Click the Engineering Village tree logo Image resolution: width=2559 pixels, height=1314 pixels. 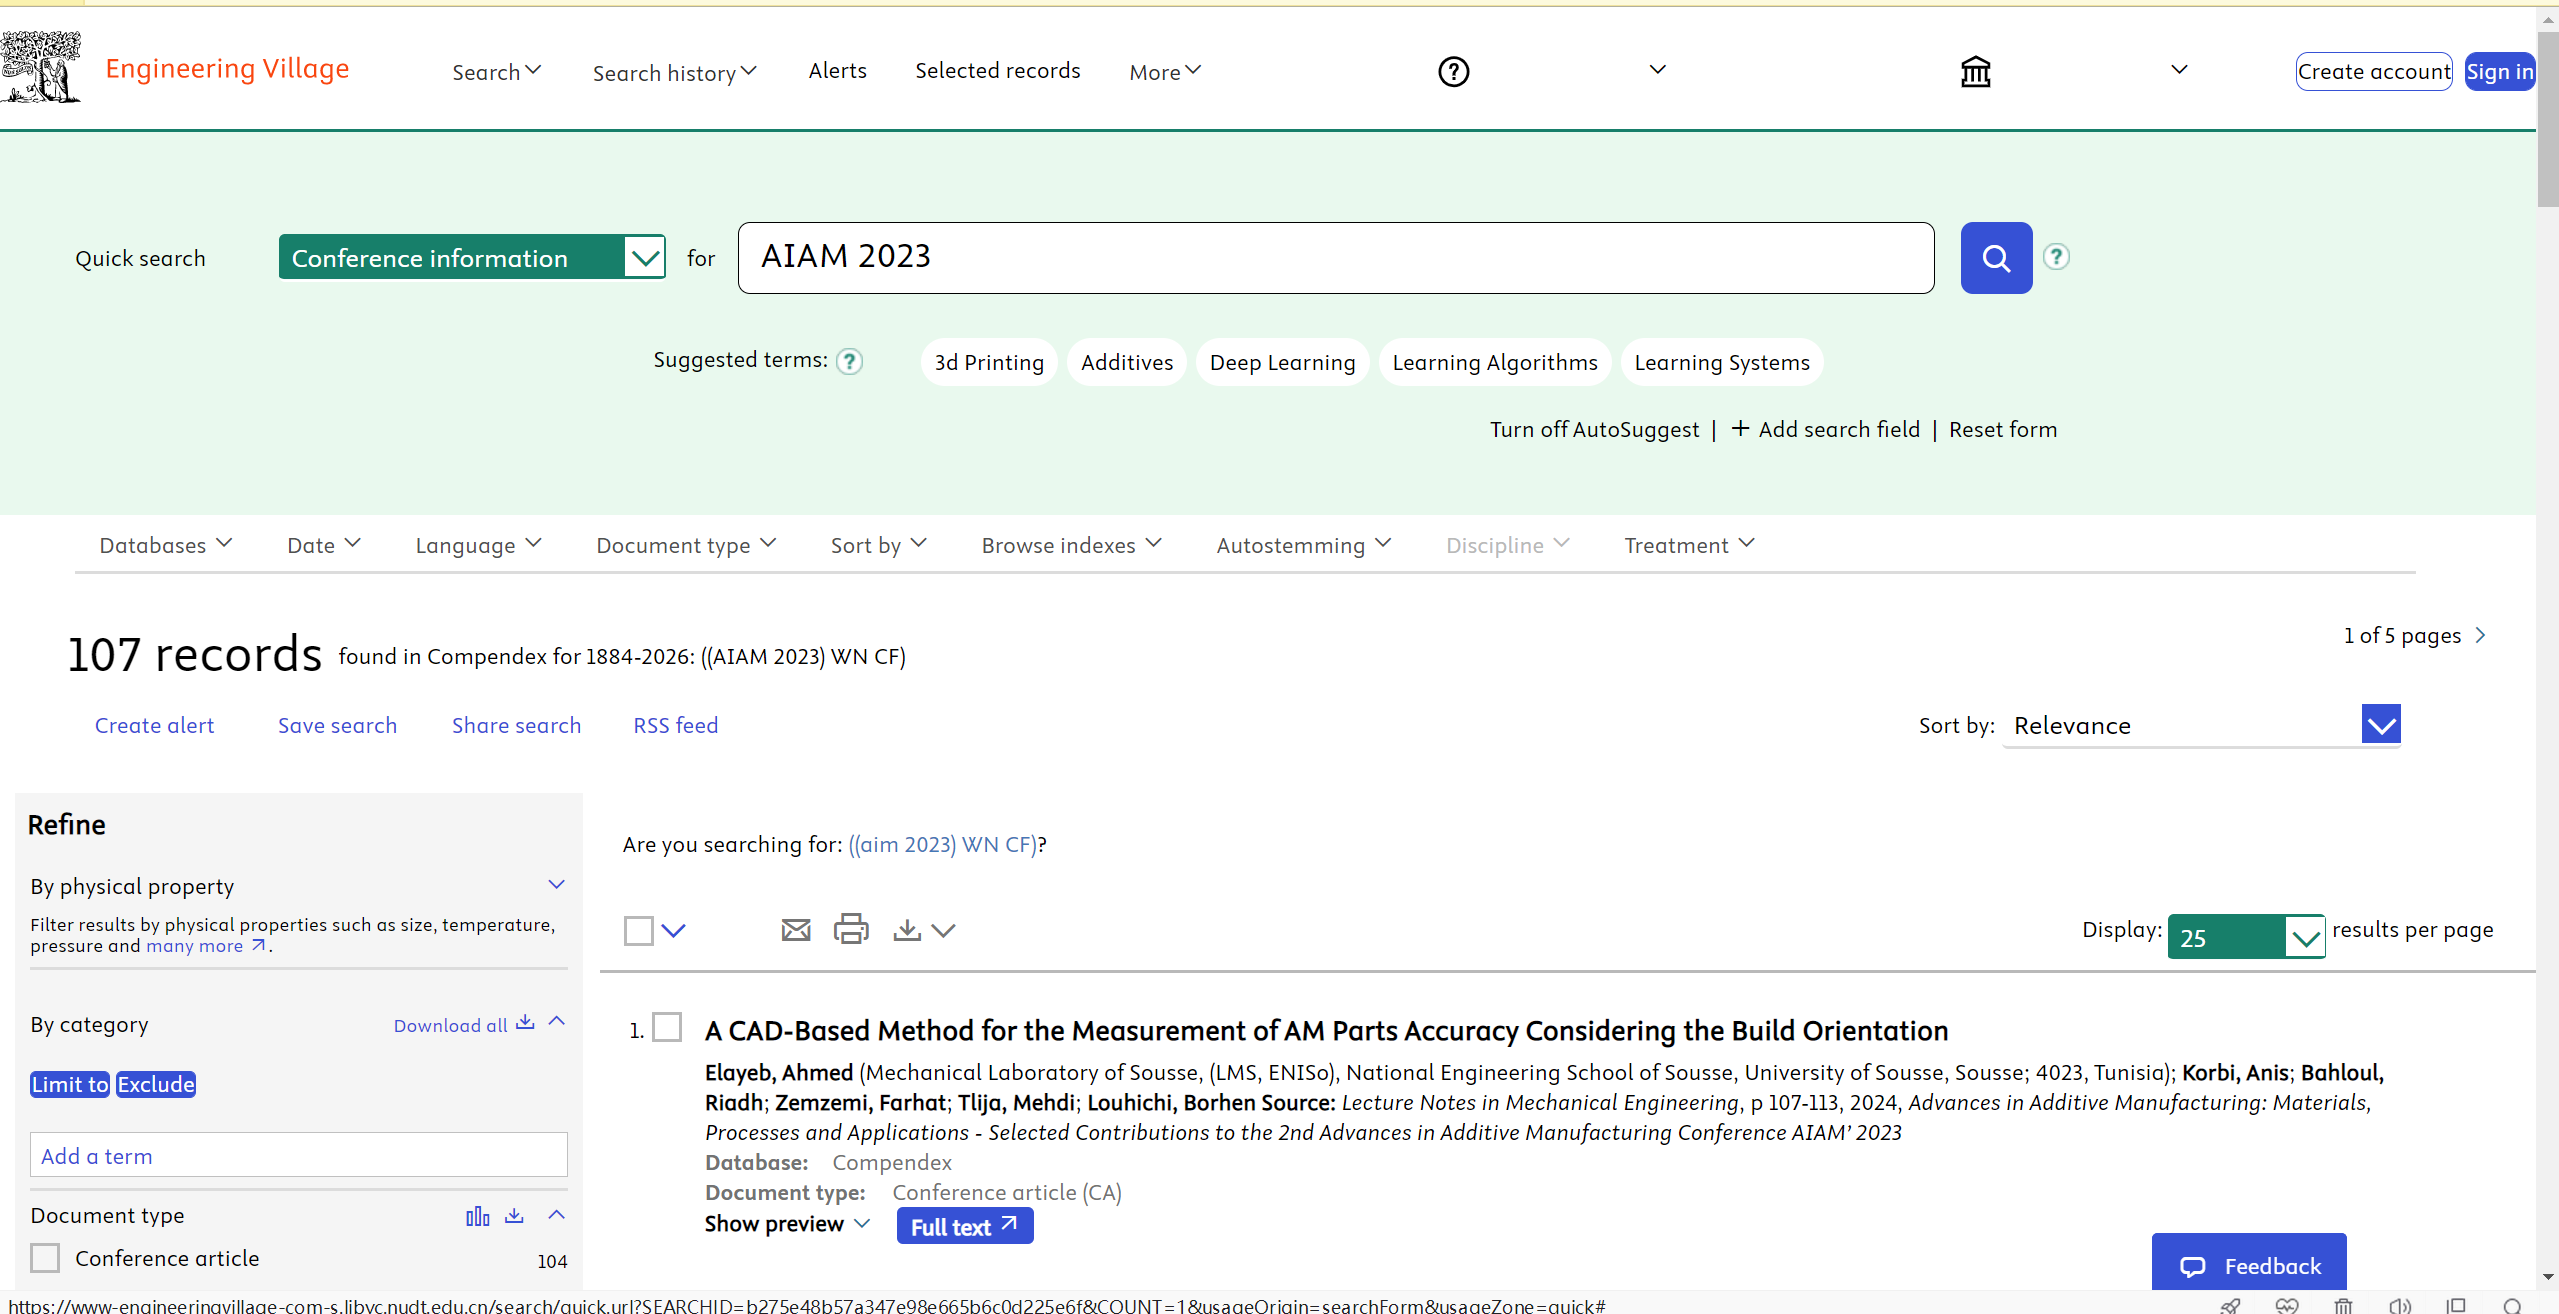[x=40, y=67]
